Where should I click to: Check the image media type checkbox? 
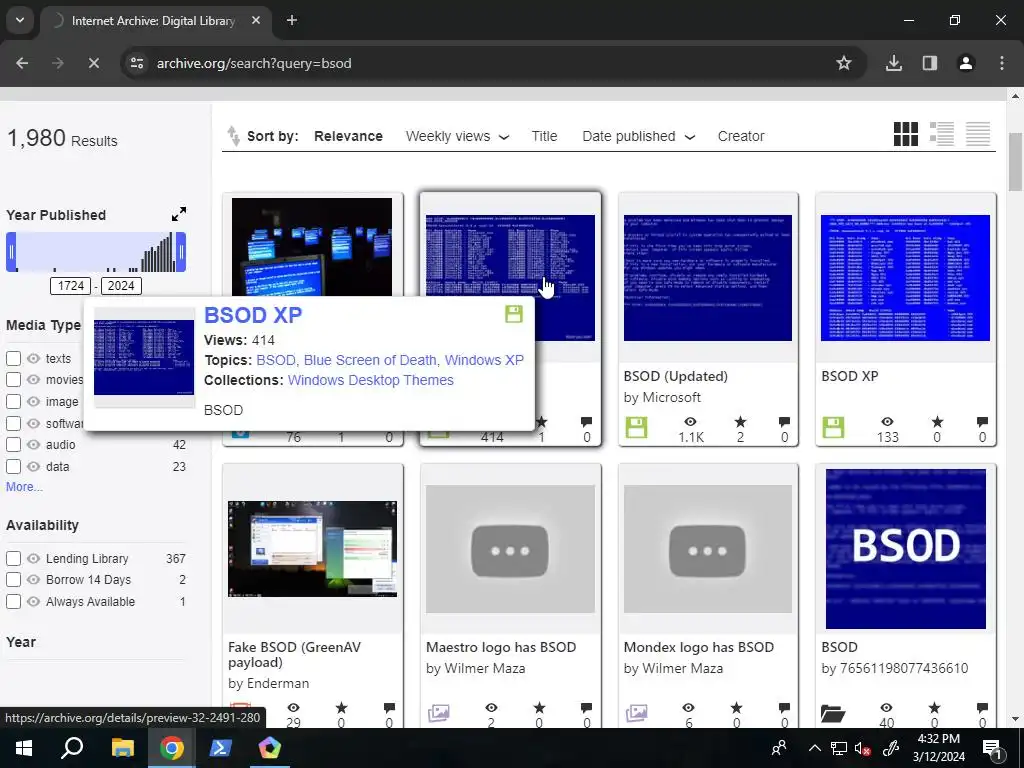[13, 402]
